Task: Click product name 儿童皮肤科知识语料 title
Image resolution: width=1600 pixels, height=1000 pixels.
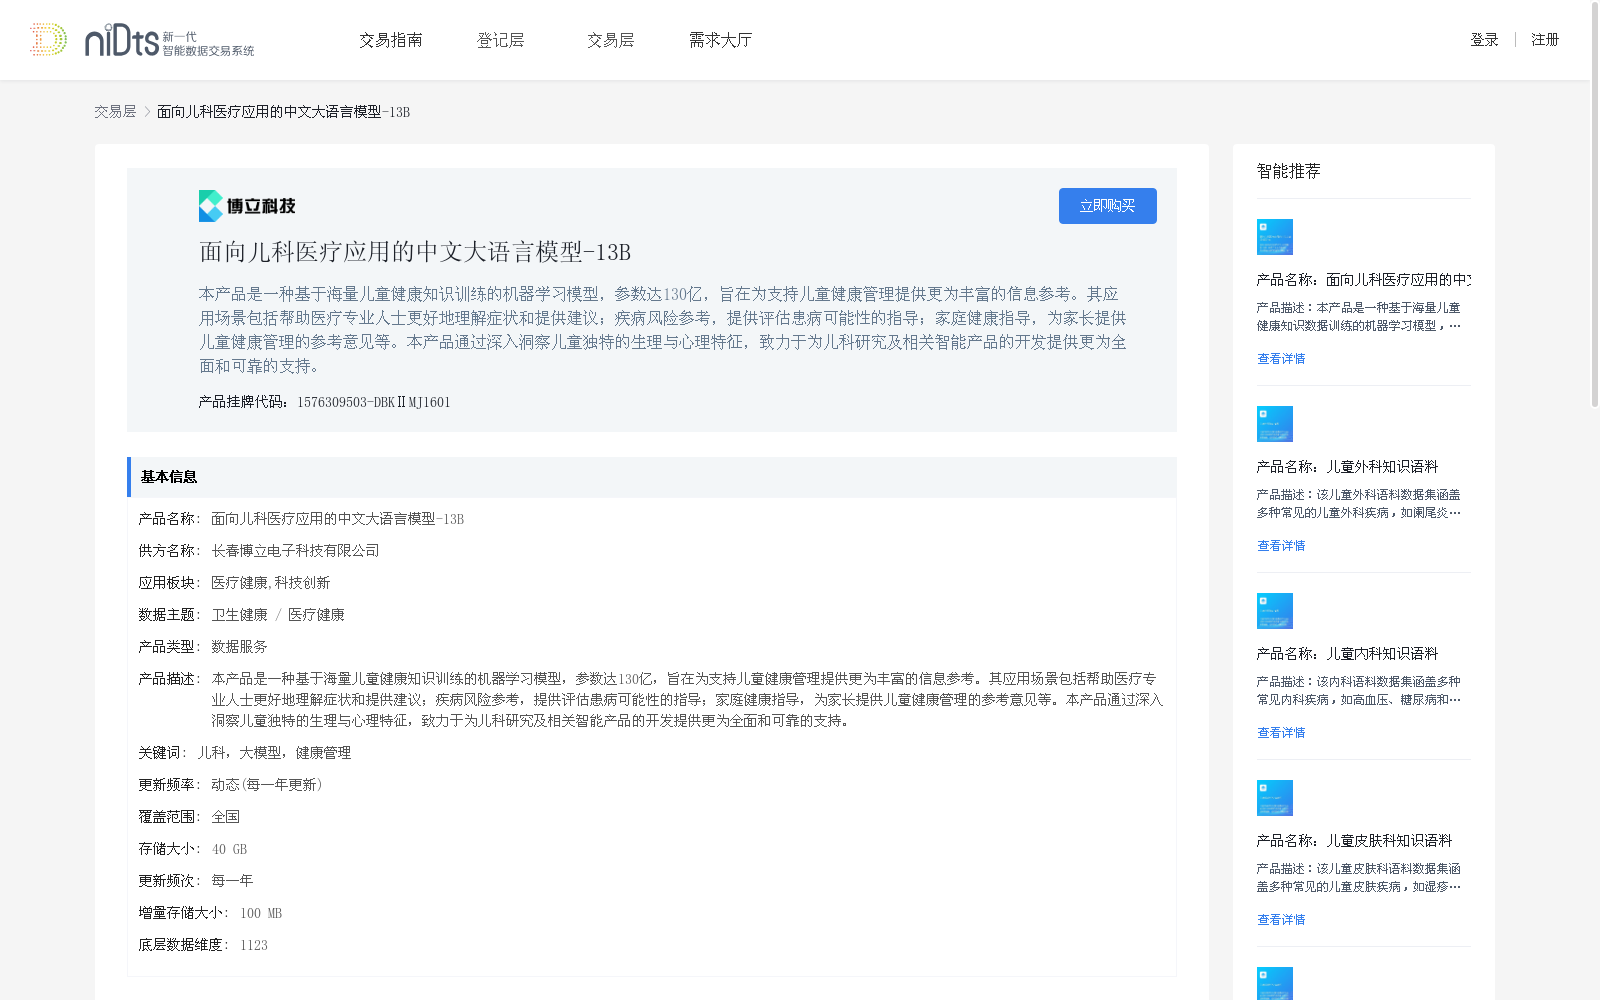Action: (1354, 841)
